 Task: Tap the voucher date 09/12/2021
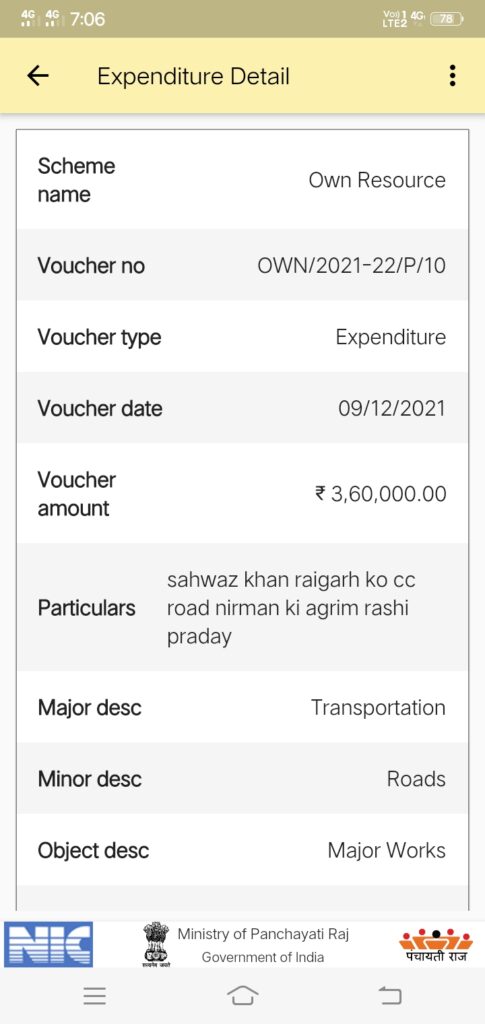coord(392,409)
